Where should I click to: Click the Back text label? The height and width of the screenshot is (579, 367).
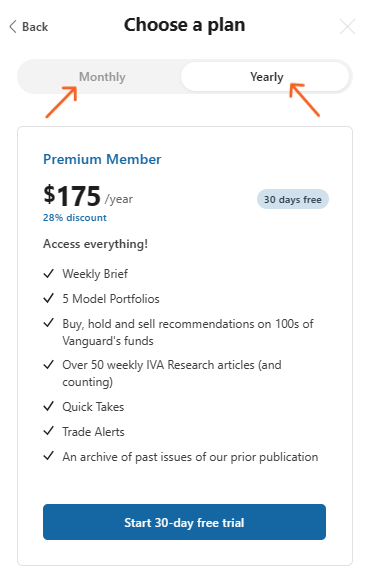(x=35, y=27)
